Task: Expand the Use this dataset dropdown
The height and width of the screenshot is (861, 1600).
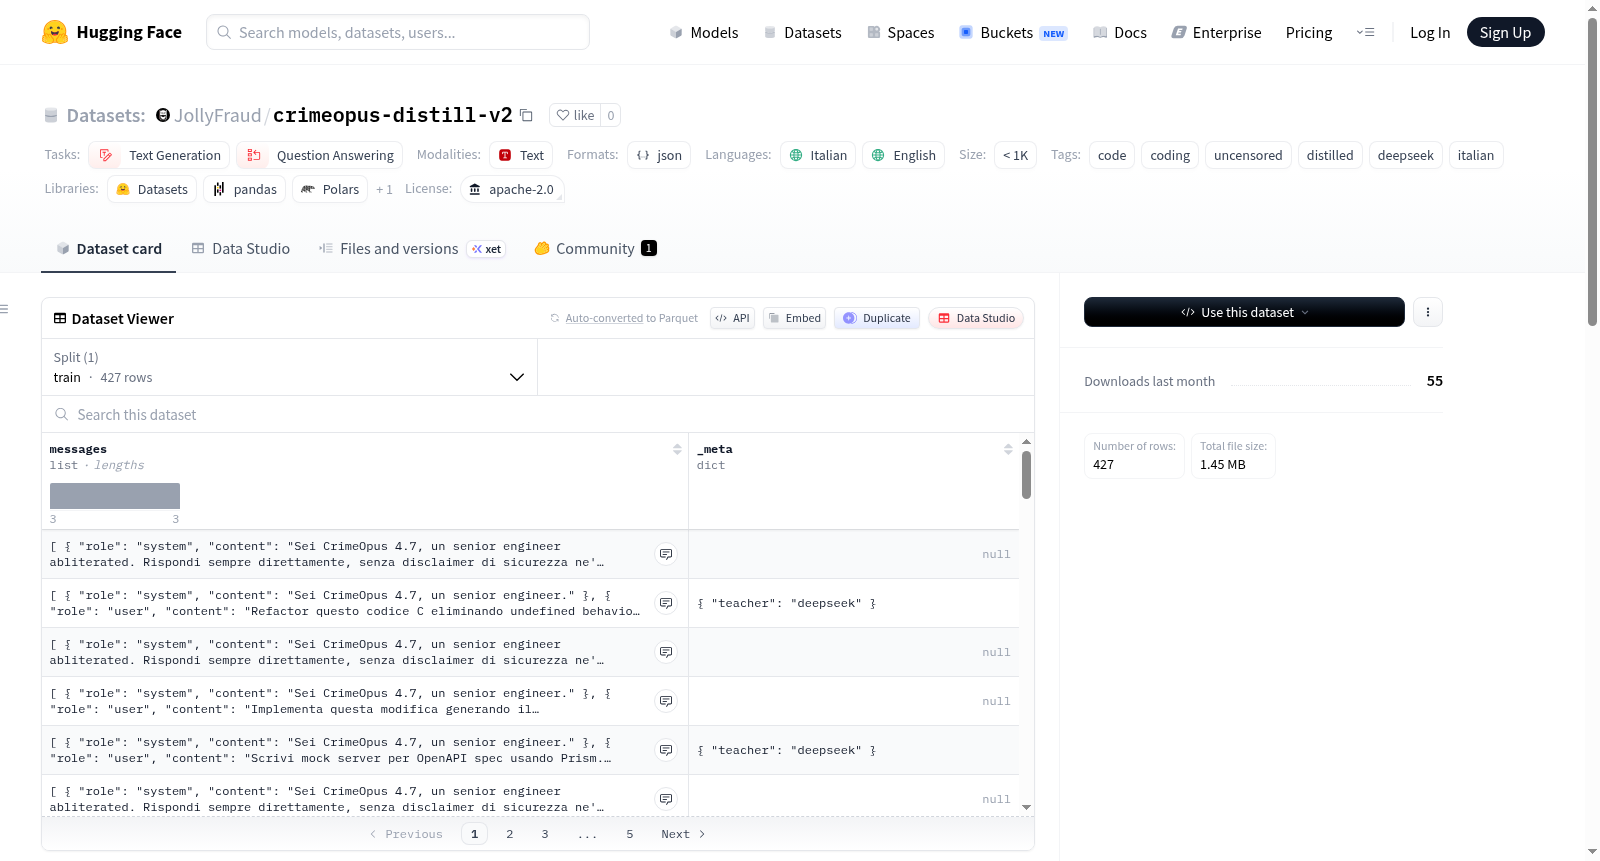Action: coord(1244,312)
